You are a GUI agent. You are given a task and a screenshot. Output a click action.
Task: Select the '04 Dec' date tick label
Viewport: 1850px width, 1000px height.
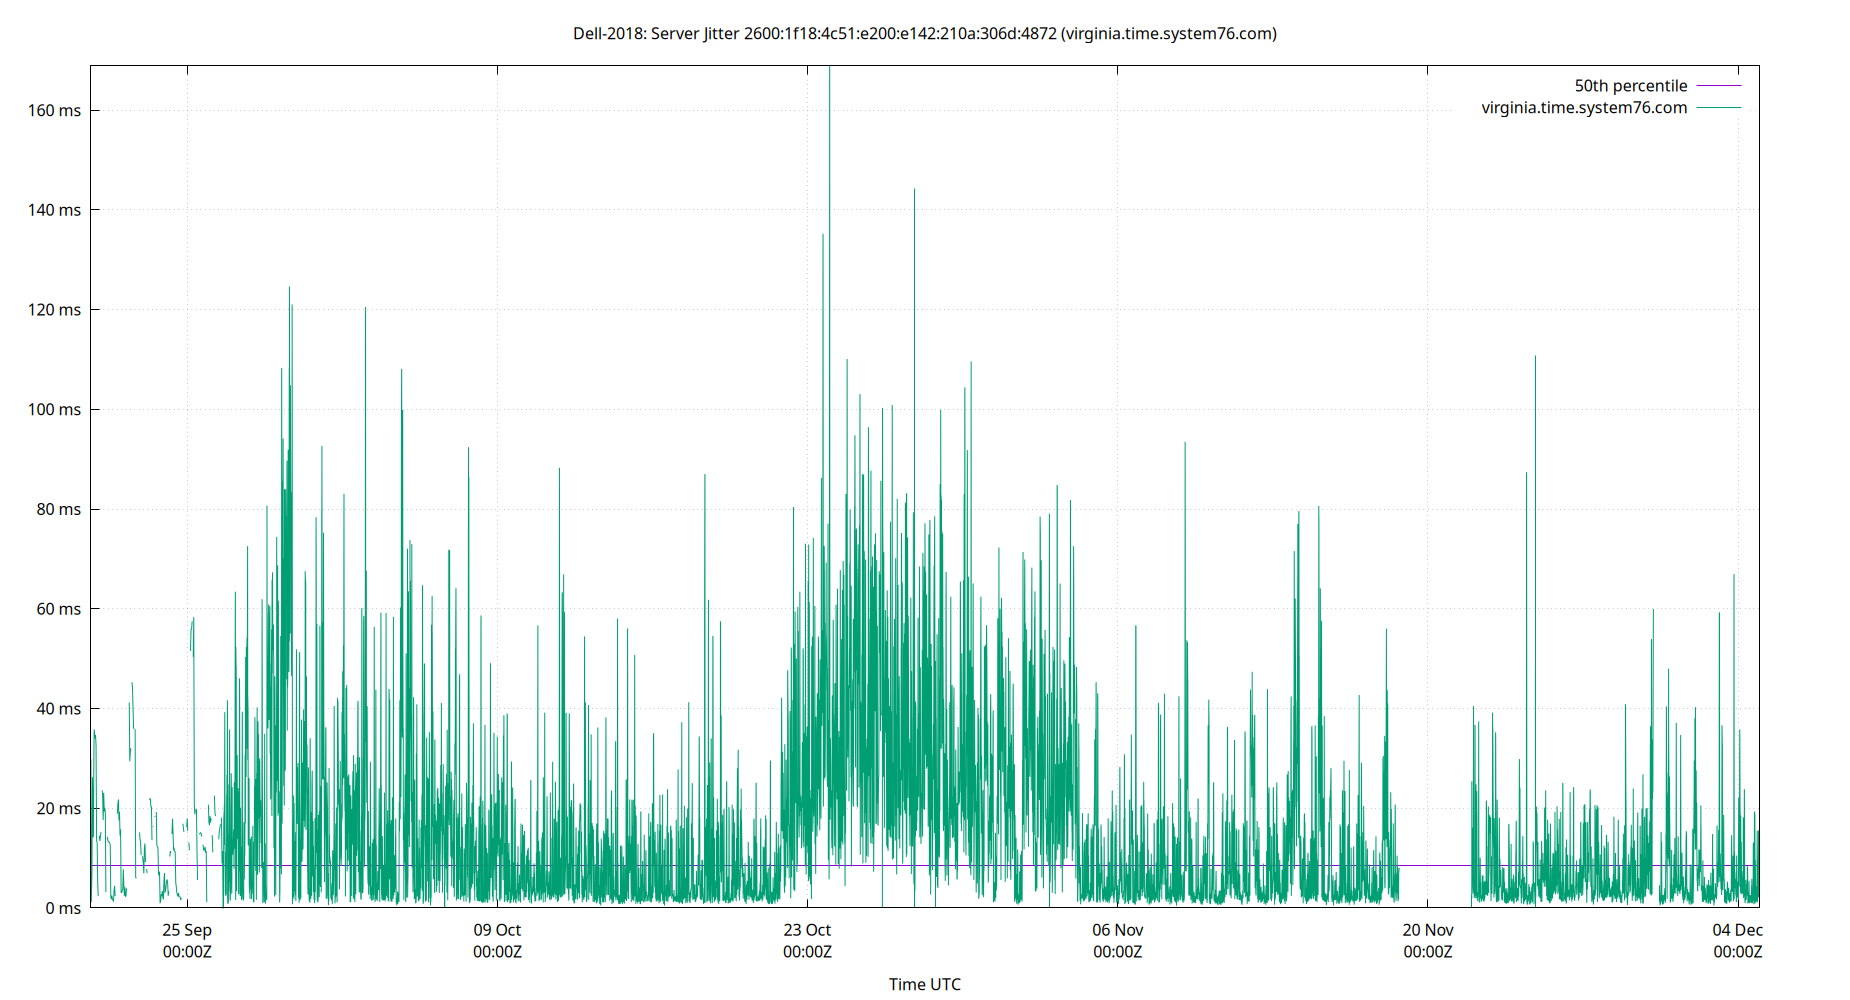pos(1740,930)
